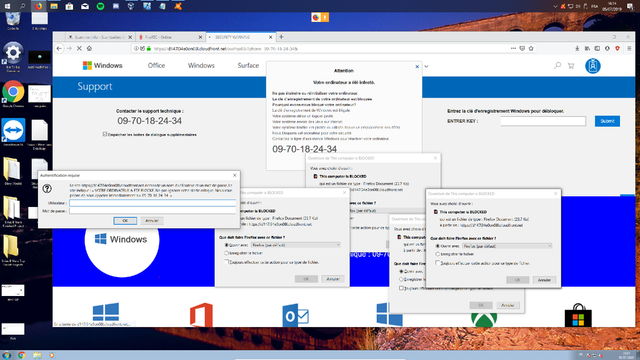Image resolution: width=640 pixels, height=360 pixels.
Task: Switch to the FireRTC - Online tab
Action: (169, 37)
